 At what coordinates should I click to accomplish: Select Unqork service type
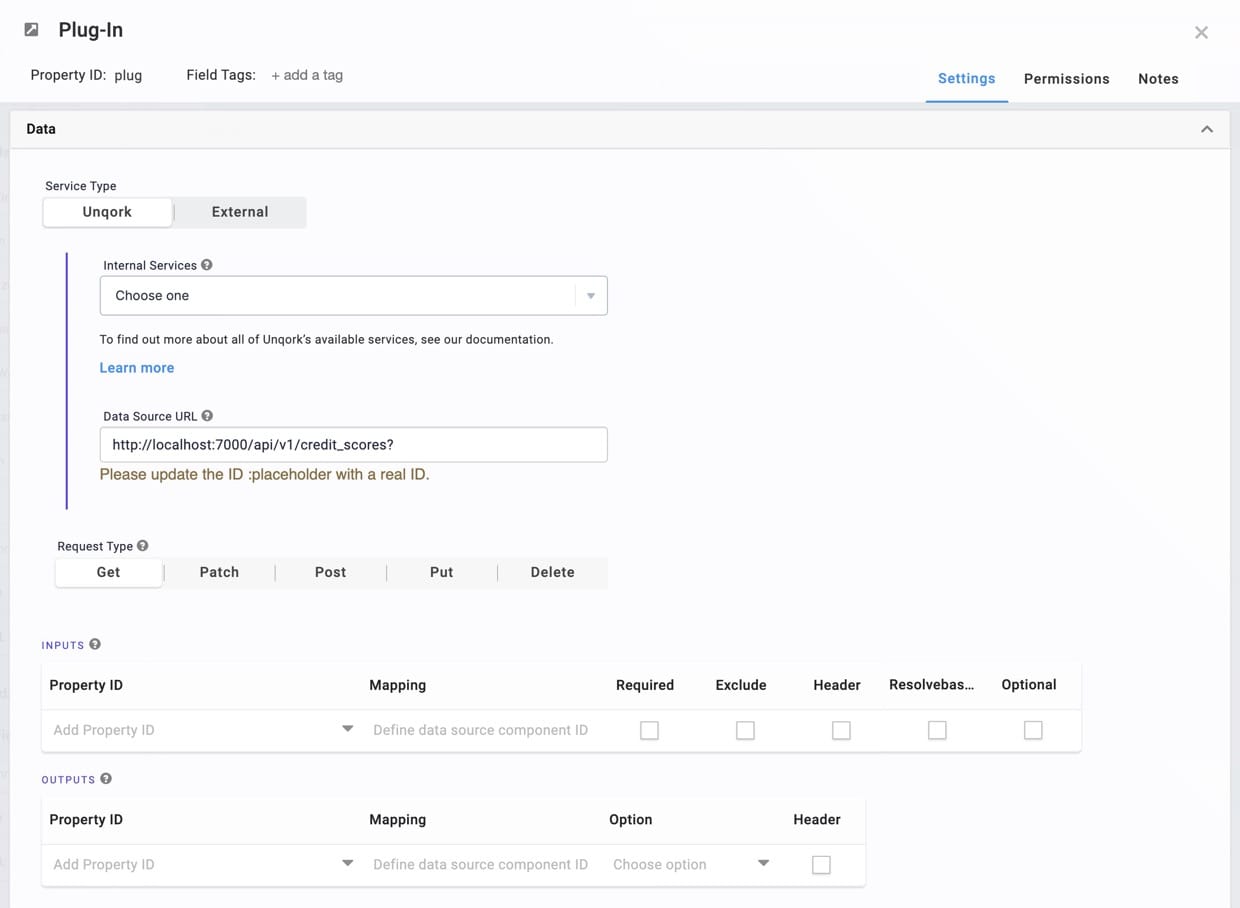pos(107,212)
